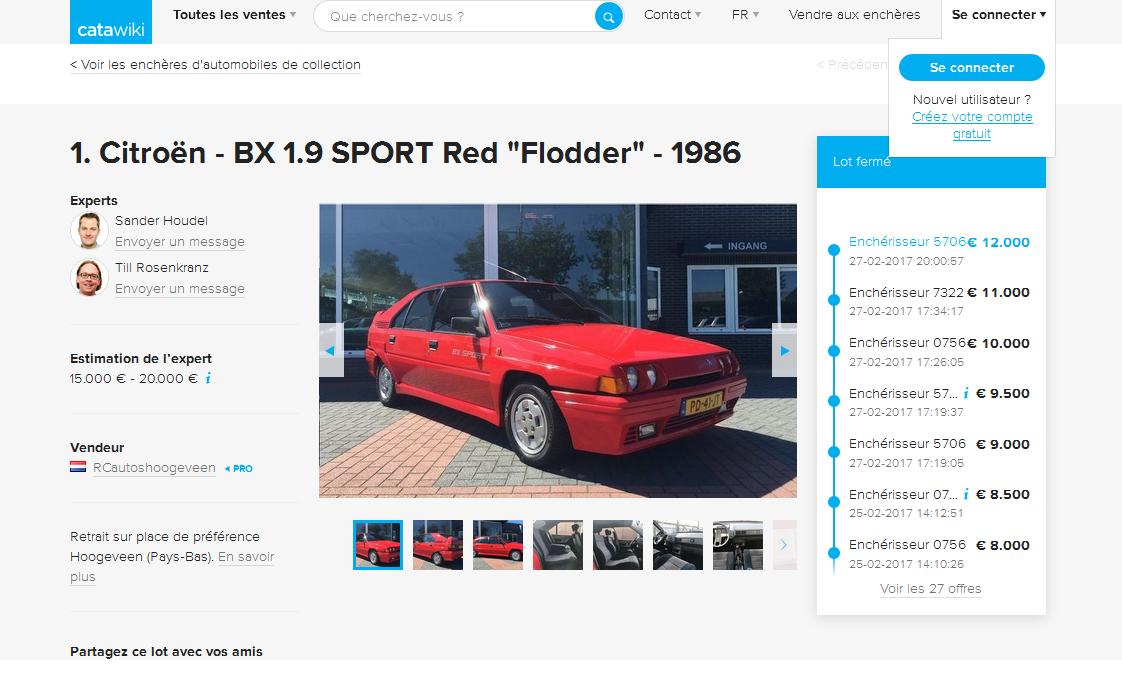This screenshot has height=699, width=1122.
Task: Follow the Créez votre compte gratuit link
Action: pos(972,125)
